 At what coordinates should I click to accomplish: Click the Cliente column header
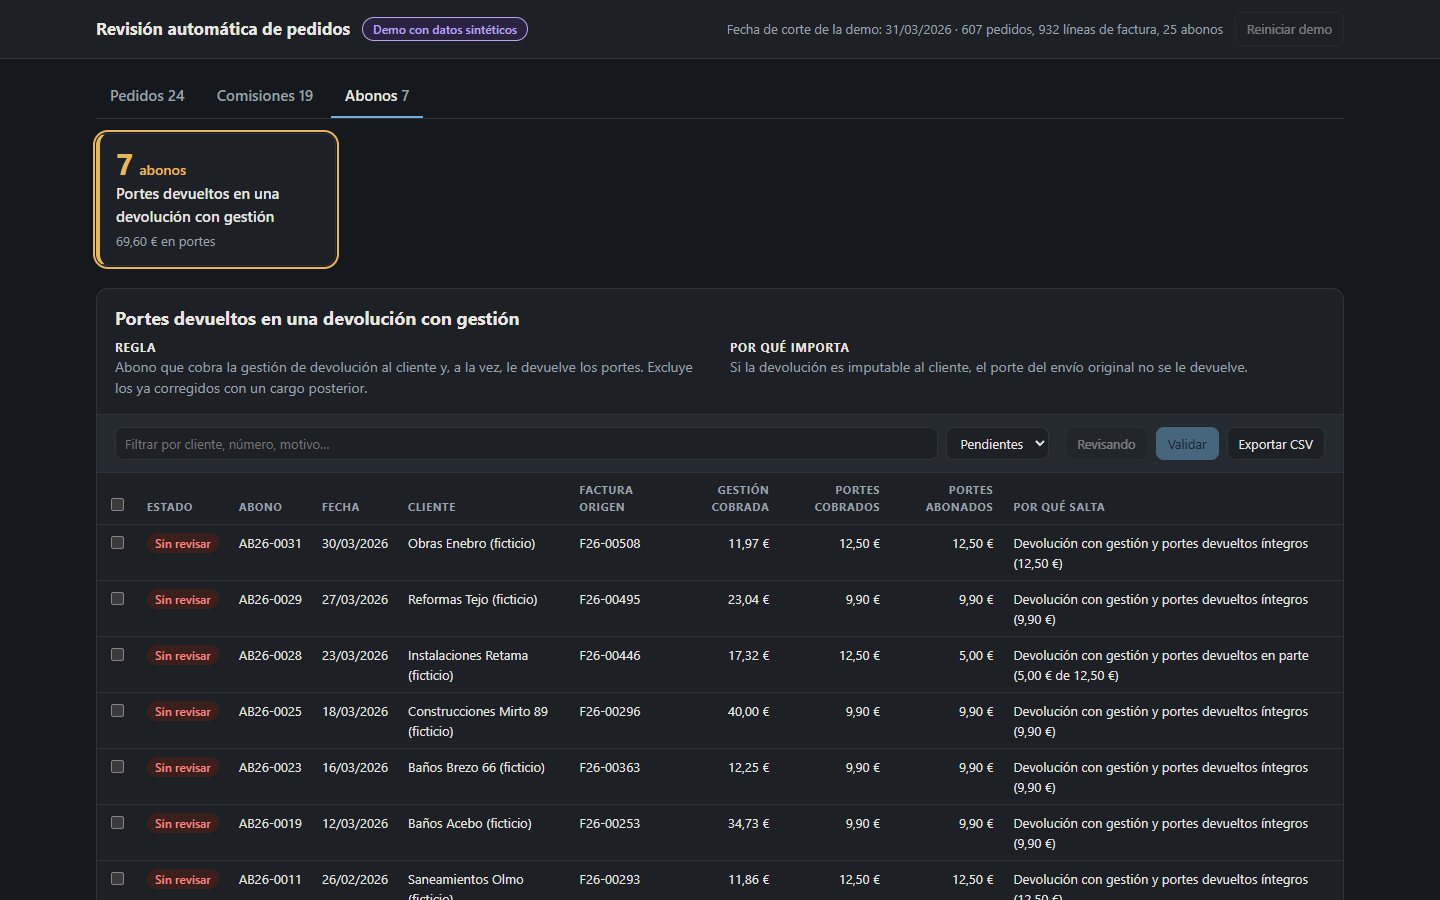(431, 507)
